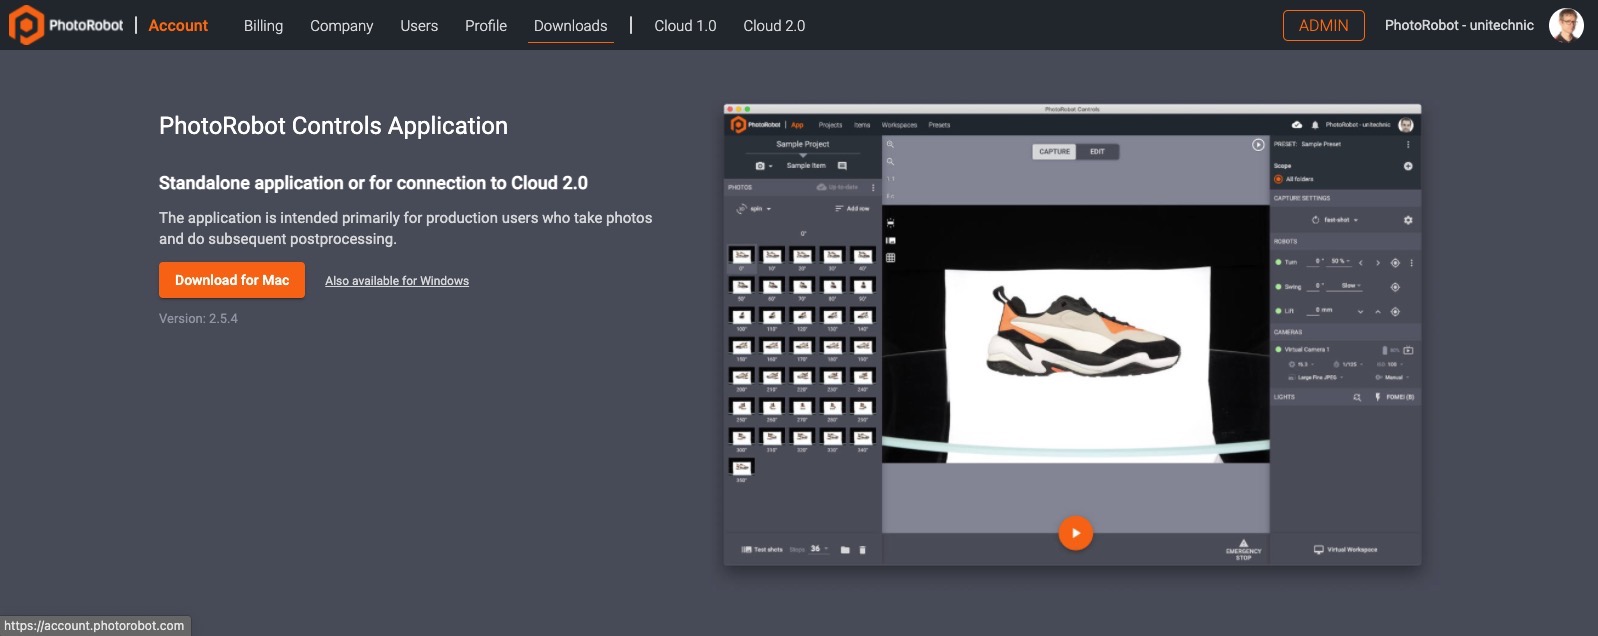Go to the Company section

[341, 25]
